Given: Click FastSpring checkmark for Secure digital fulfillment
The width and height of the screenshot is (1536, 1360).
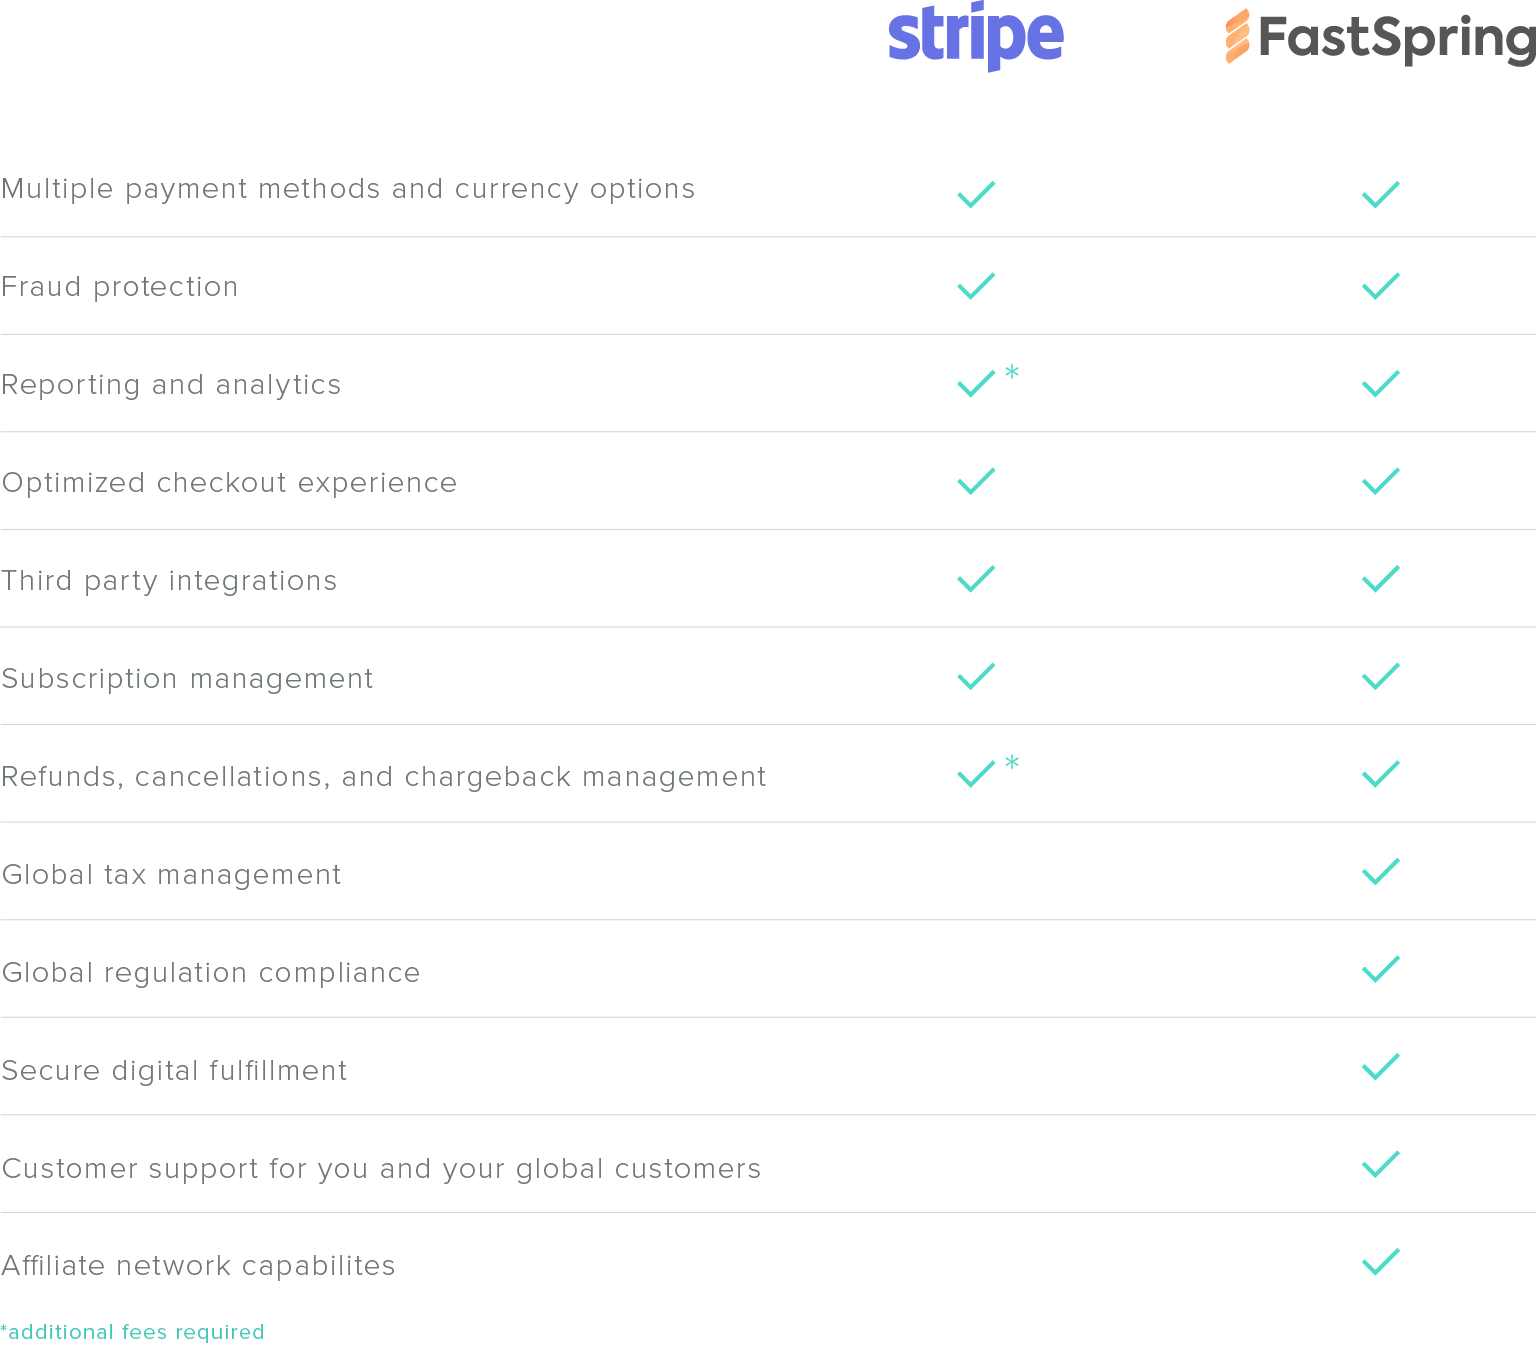Looking at the screenshot, I should coord(1381,1067).
